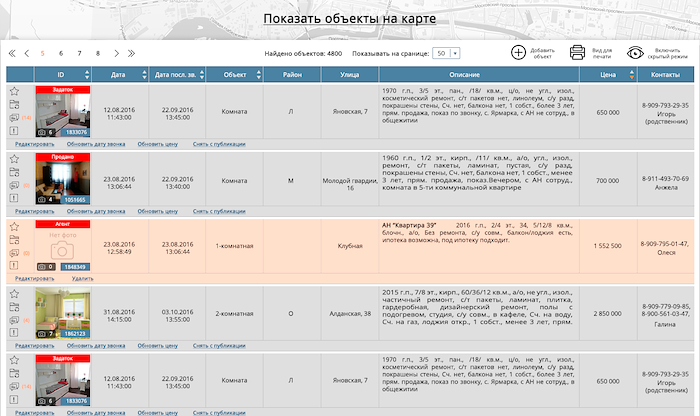The width and height of the screenshot is (700, 416).
Task: Open comments icon in first Яновская row
Action: coord(14,118)
